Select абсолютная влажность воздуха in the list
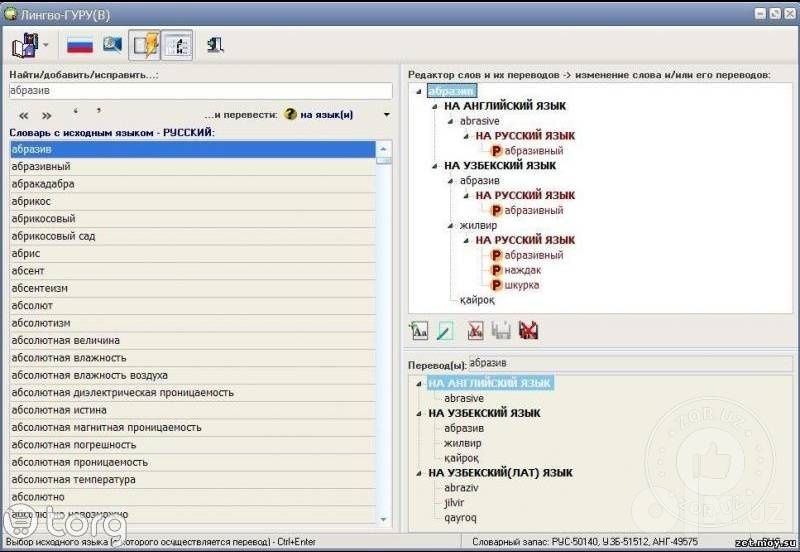The width and height of the screenshot is (800, 552). point(193,375)
